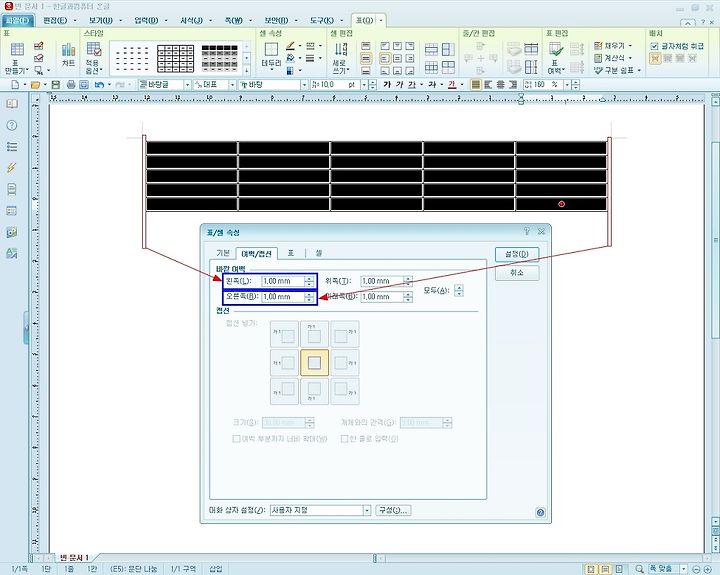Select the top-center caption position tile

[315, 334]
